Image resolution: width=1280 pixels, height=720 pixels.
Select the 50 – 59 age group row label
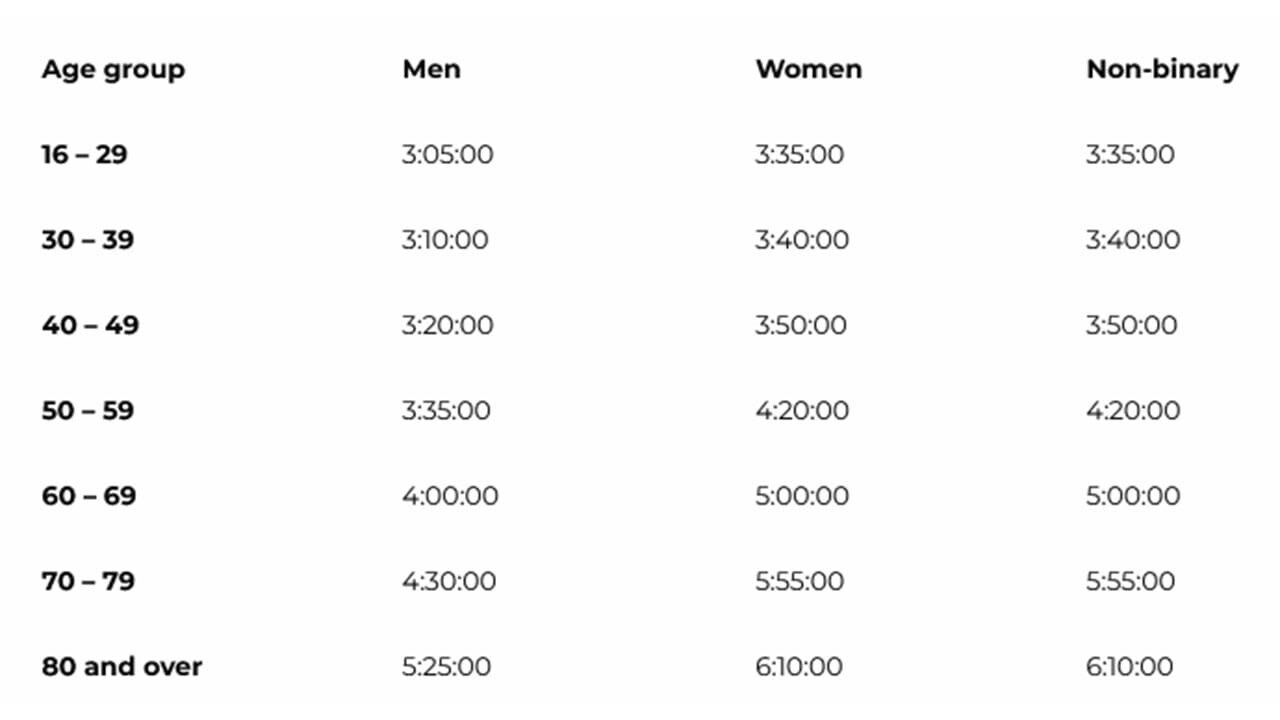87,411
